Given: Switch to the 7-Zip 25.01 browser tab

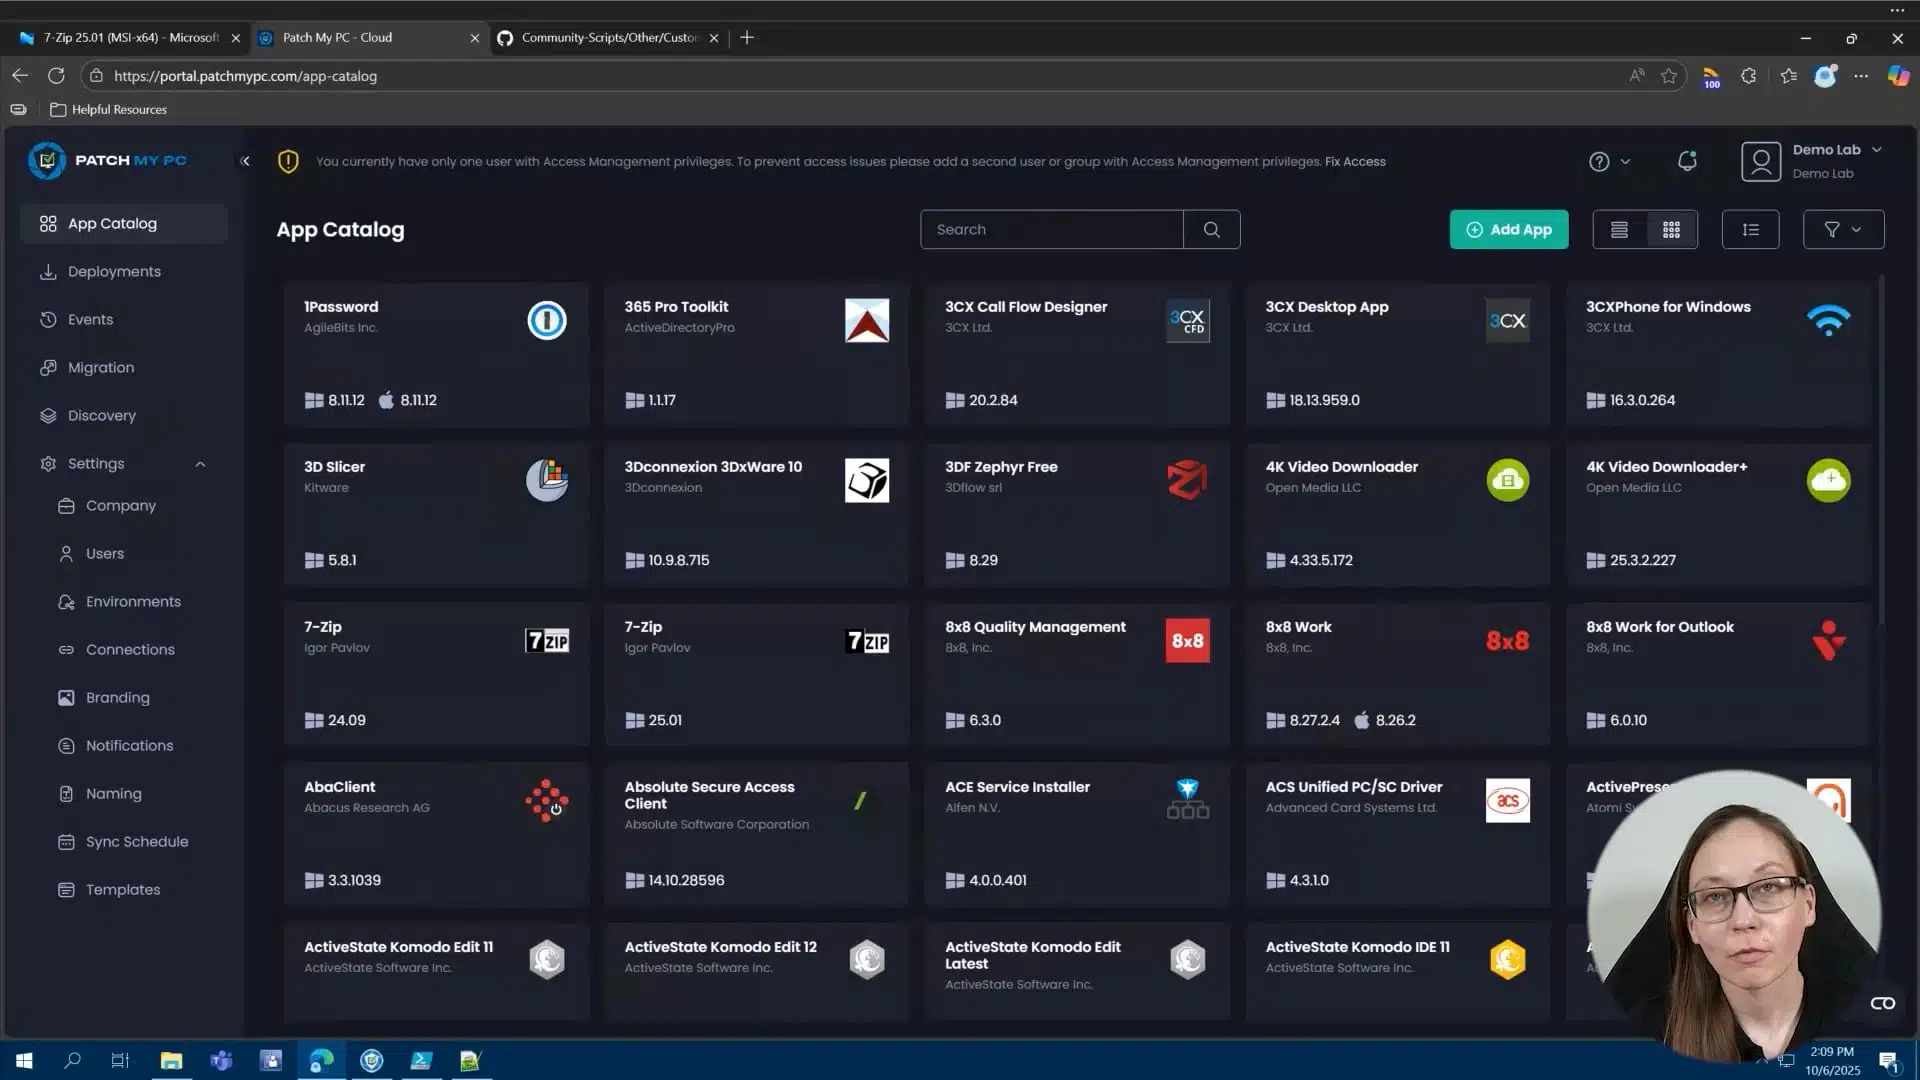Looking at the screenshot, I should coord(130,37).
